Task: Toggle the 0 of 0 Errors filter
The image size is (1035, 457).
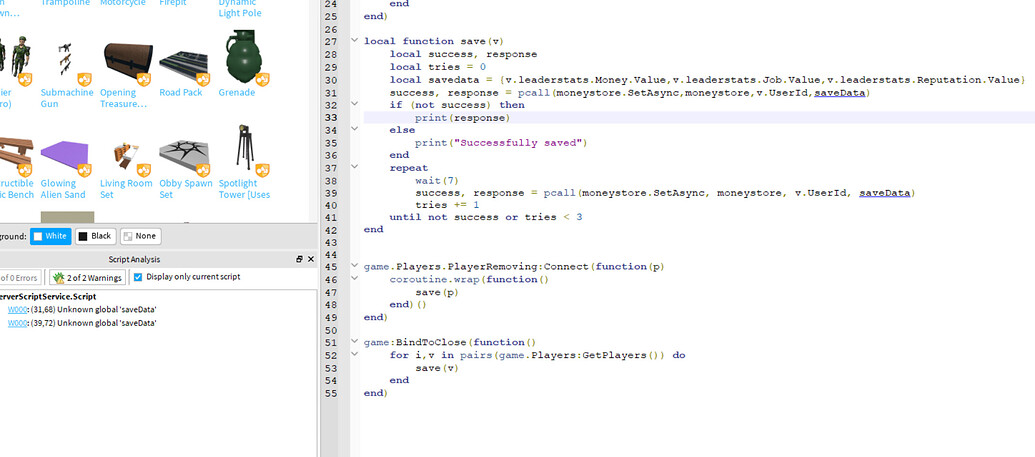Action: pyautogui.click(x=21, y=277)
